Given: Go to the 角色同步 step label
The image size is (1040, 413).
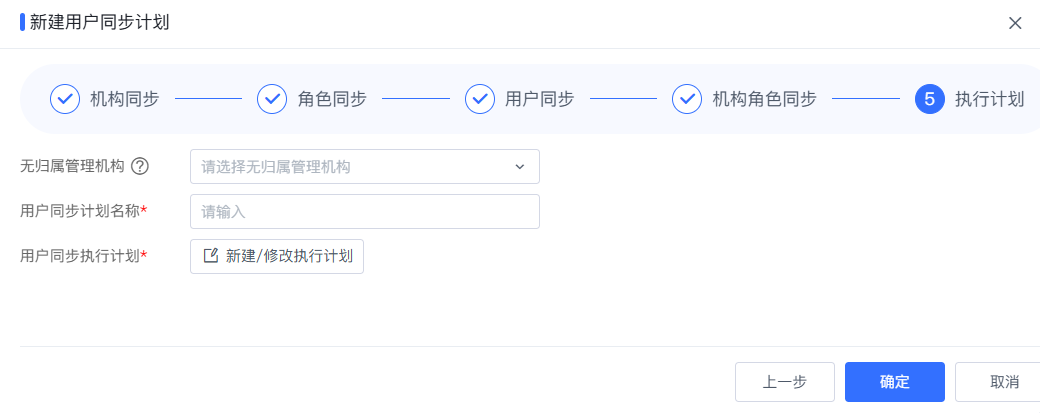Looking at the screenshot, I should coord(332,99).
